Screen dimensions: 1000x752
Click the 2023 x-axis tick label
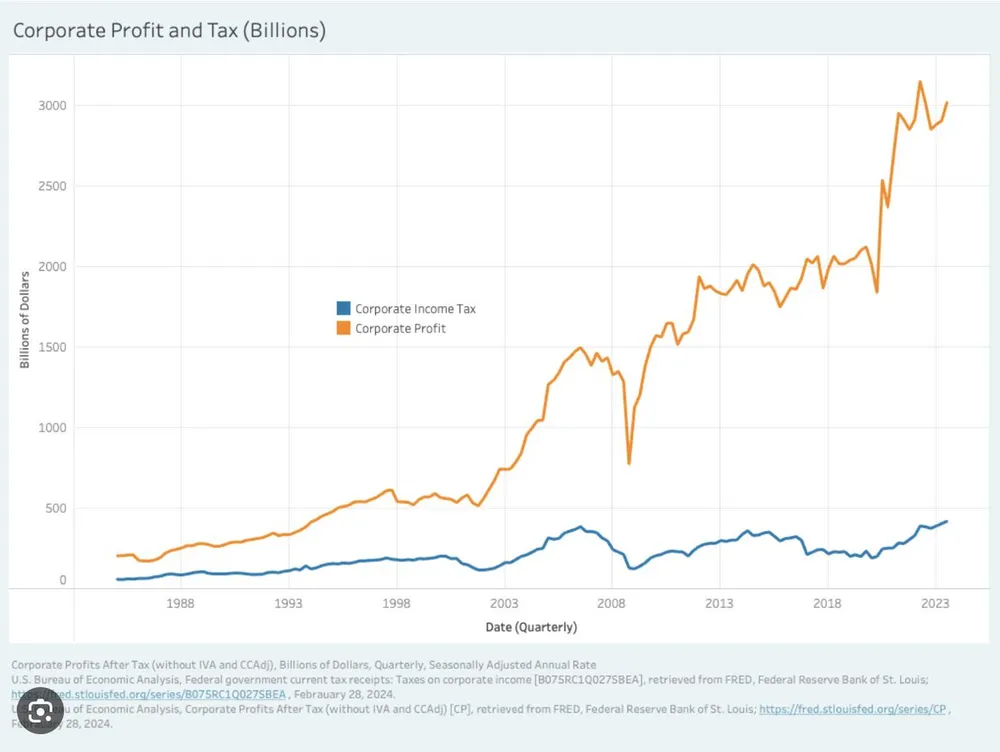tap(935, 604)
